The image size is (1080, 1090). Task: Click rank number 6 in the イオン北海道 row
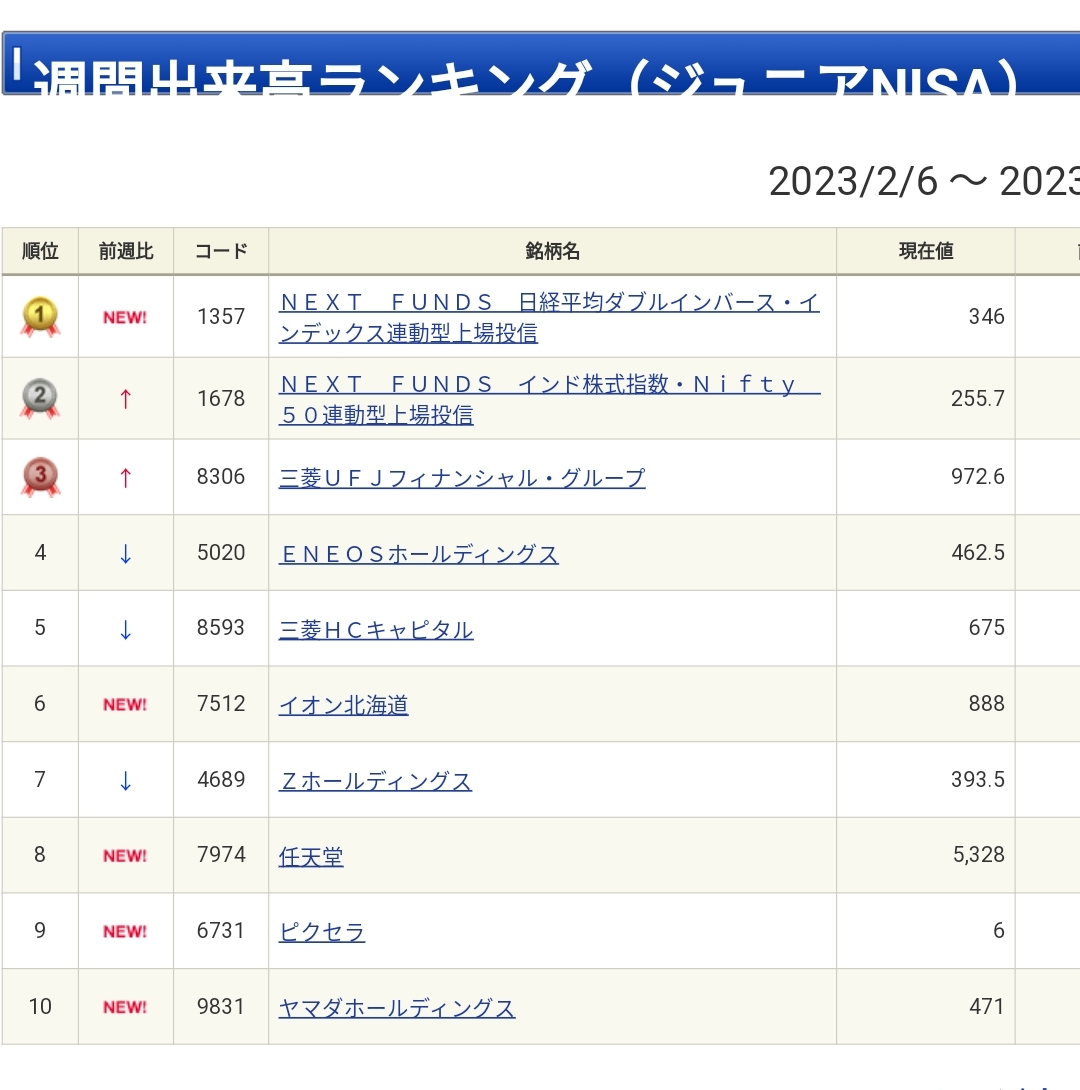click(40, 703)
